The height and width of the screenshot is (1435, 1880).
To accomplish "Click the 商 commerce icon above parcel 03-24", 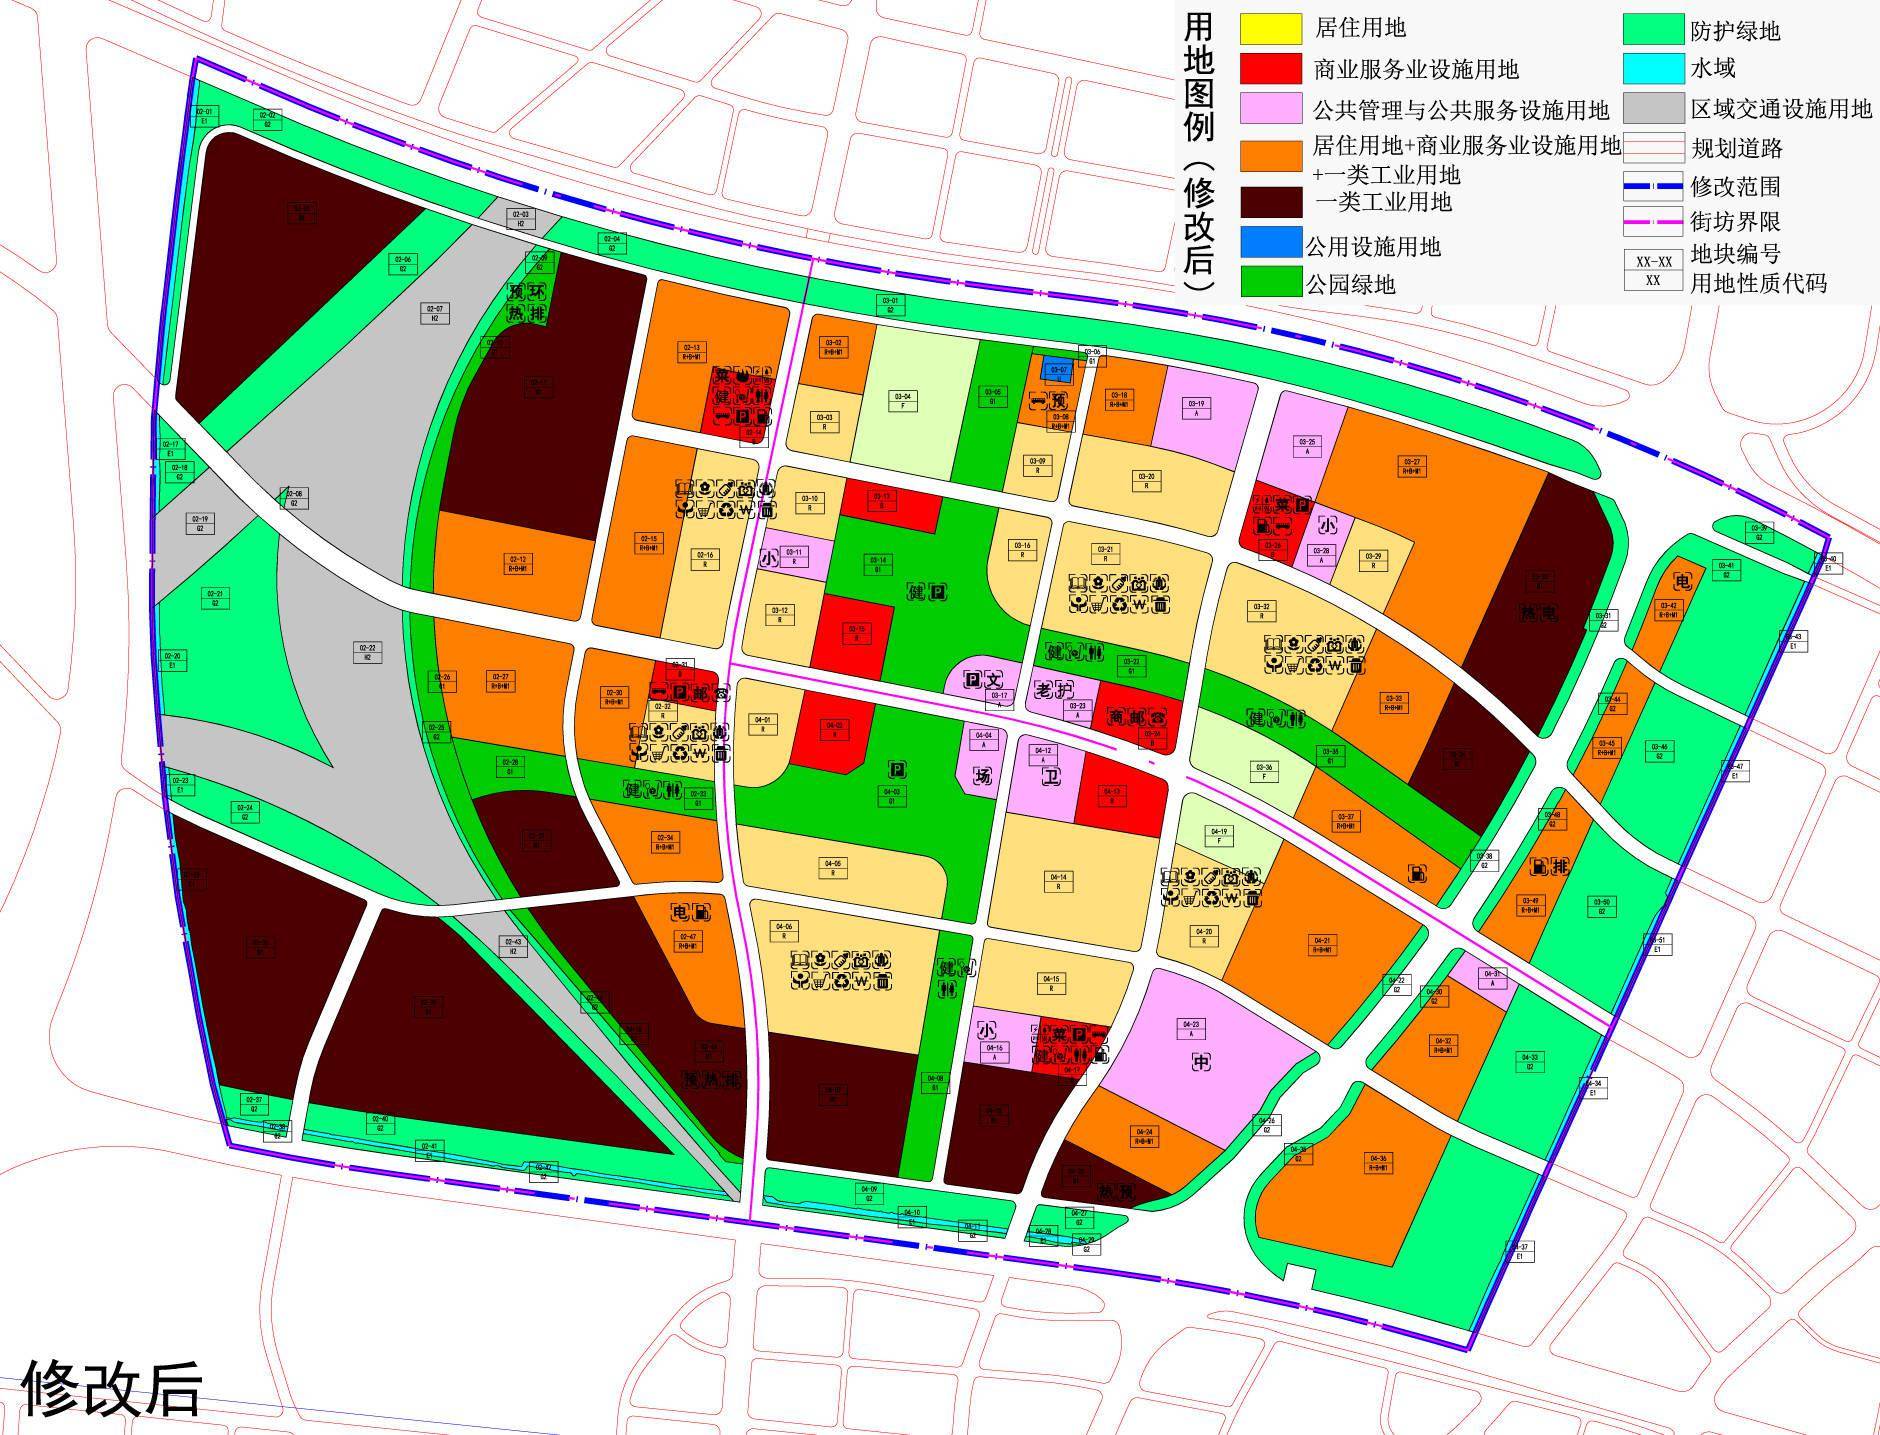I will coord(1116,716).
